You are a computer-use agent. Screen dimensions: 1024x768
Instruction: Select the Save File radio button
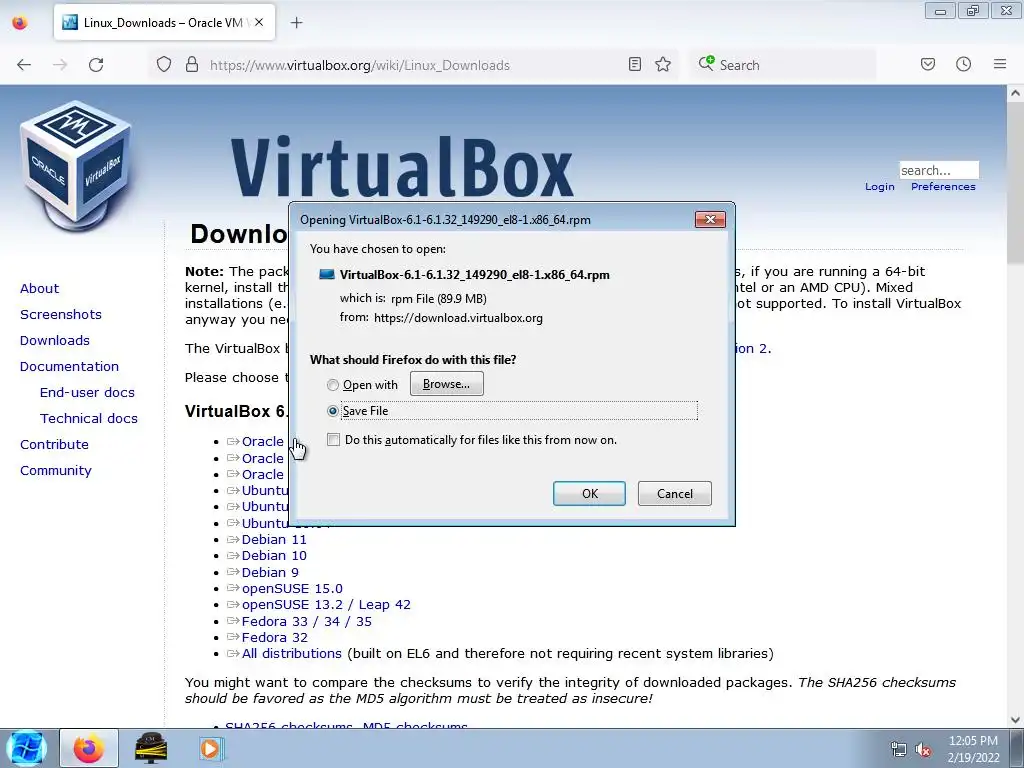click(x=333, y=411)
